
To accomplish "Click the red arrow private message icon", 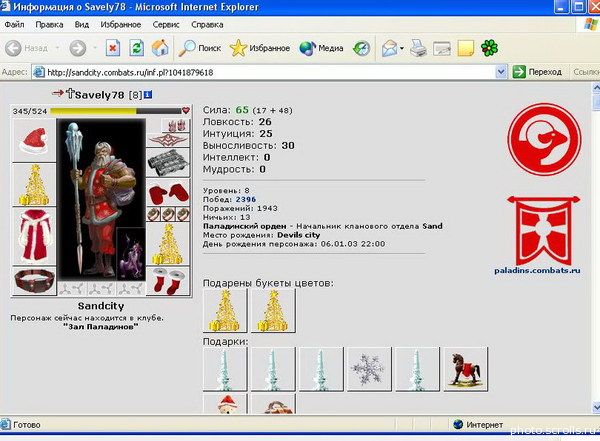I will click(57, 93).
